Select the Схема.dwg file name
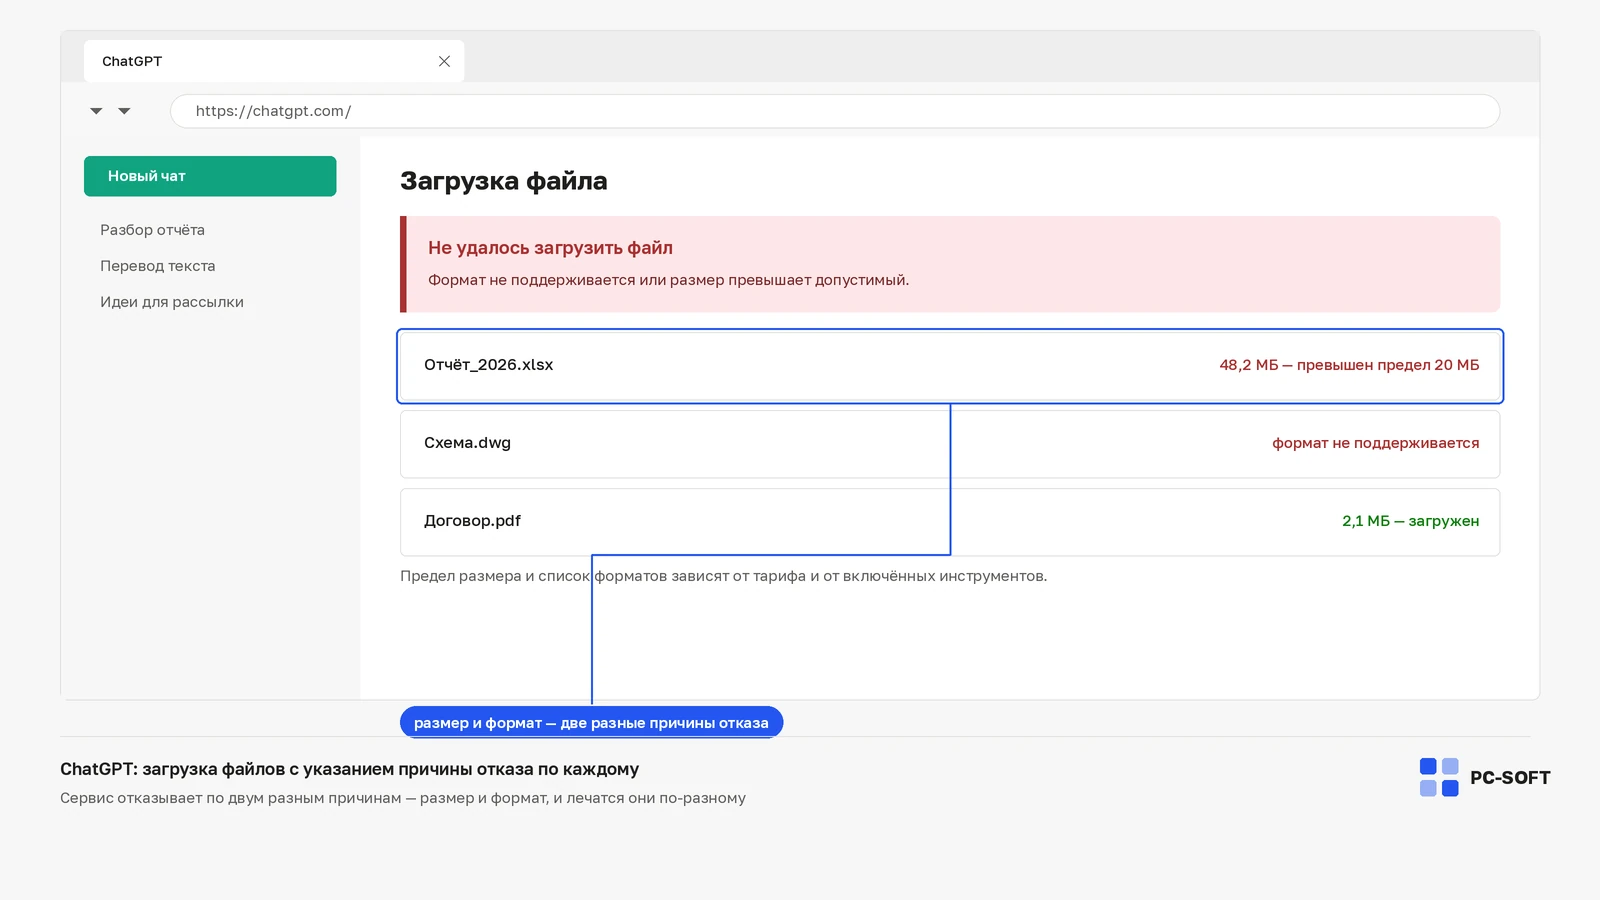This screenshot has width=1600, height=900. tap(467, 443)
